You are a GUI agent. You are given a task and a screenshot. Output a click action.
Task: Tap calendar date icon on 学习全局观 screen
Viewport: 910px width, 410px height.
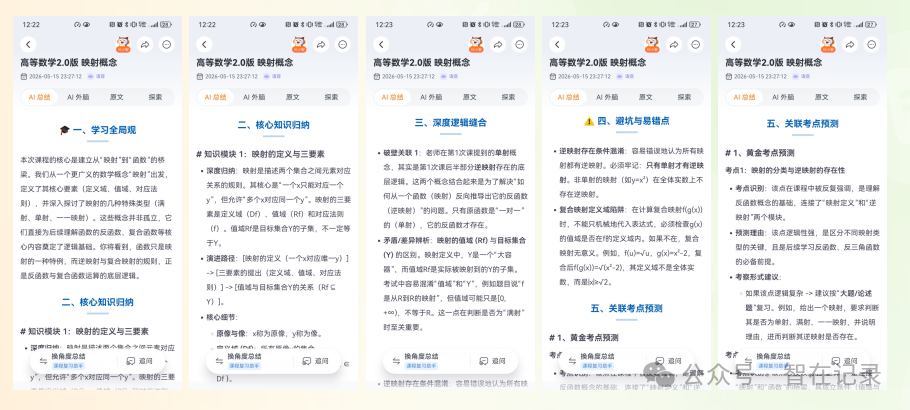click(24, 76)
